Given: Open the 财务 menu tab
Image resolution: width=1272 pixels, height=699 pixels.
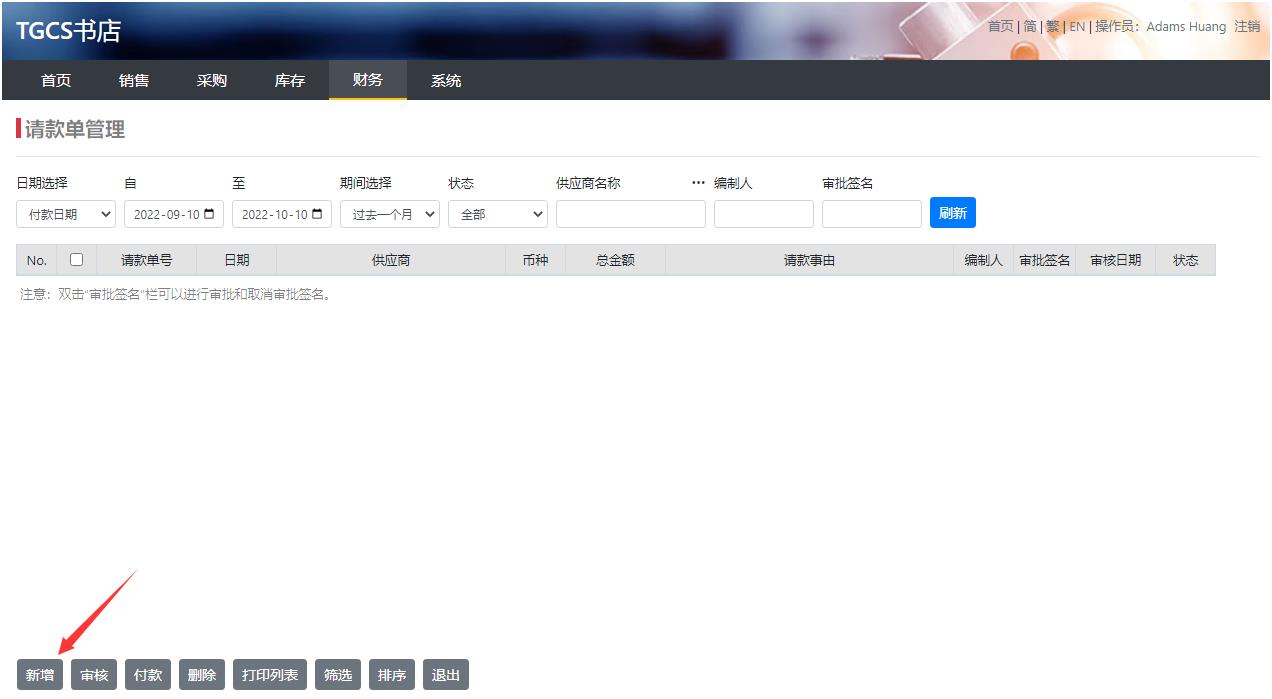Looking at the screenshot, I should click(368, 80).
